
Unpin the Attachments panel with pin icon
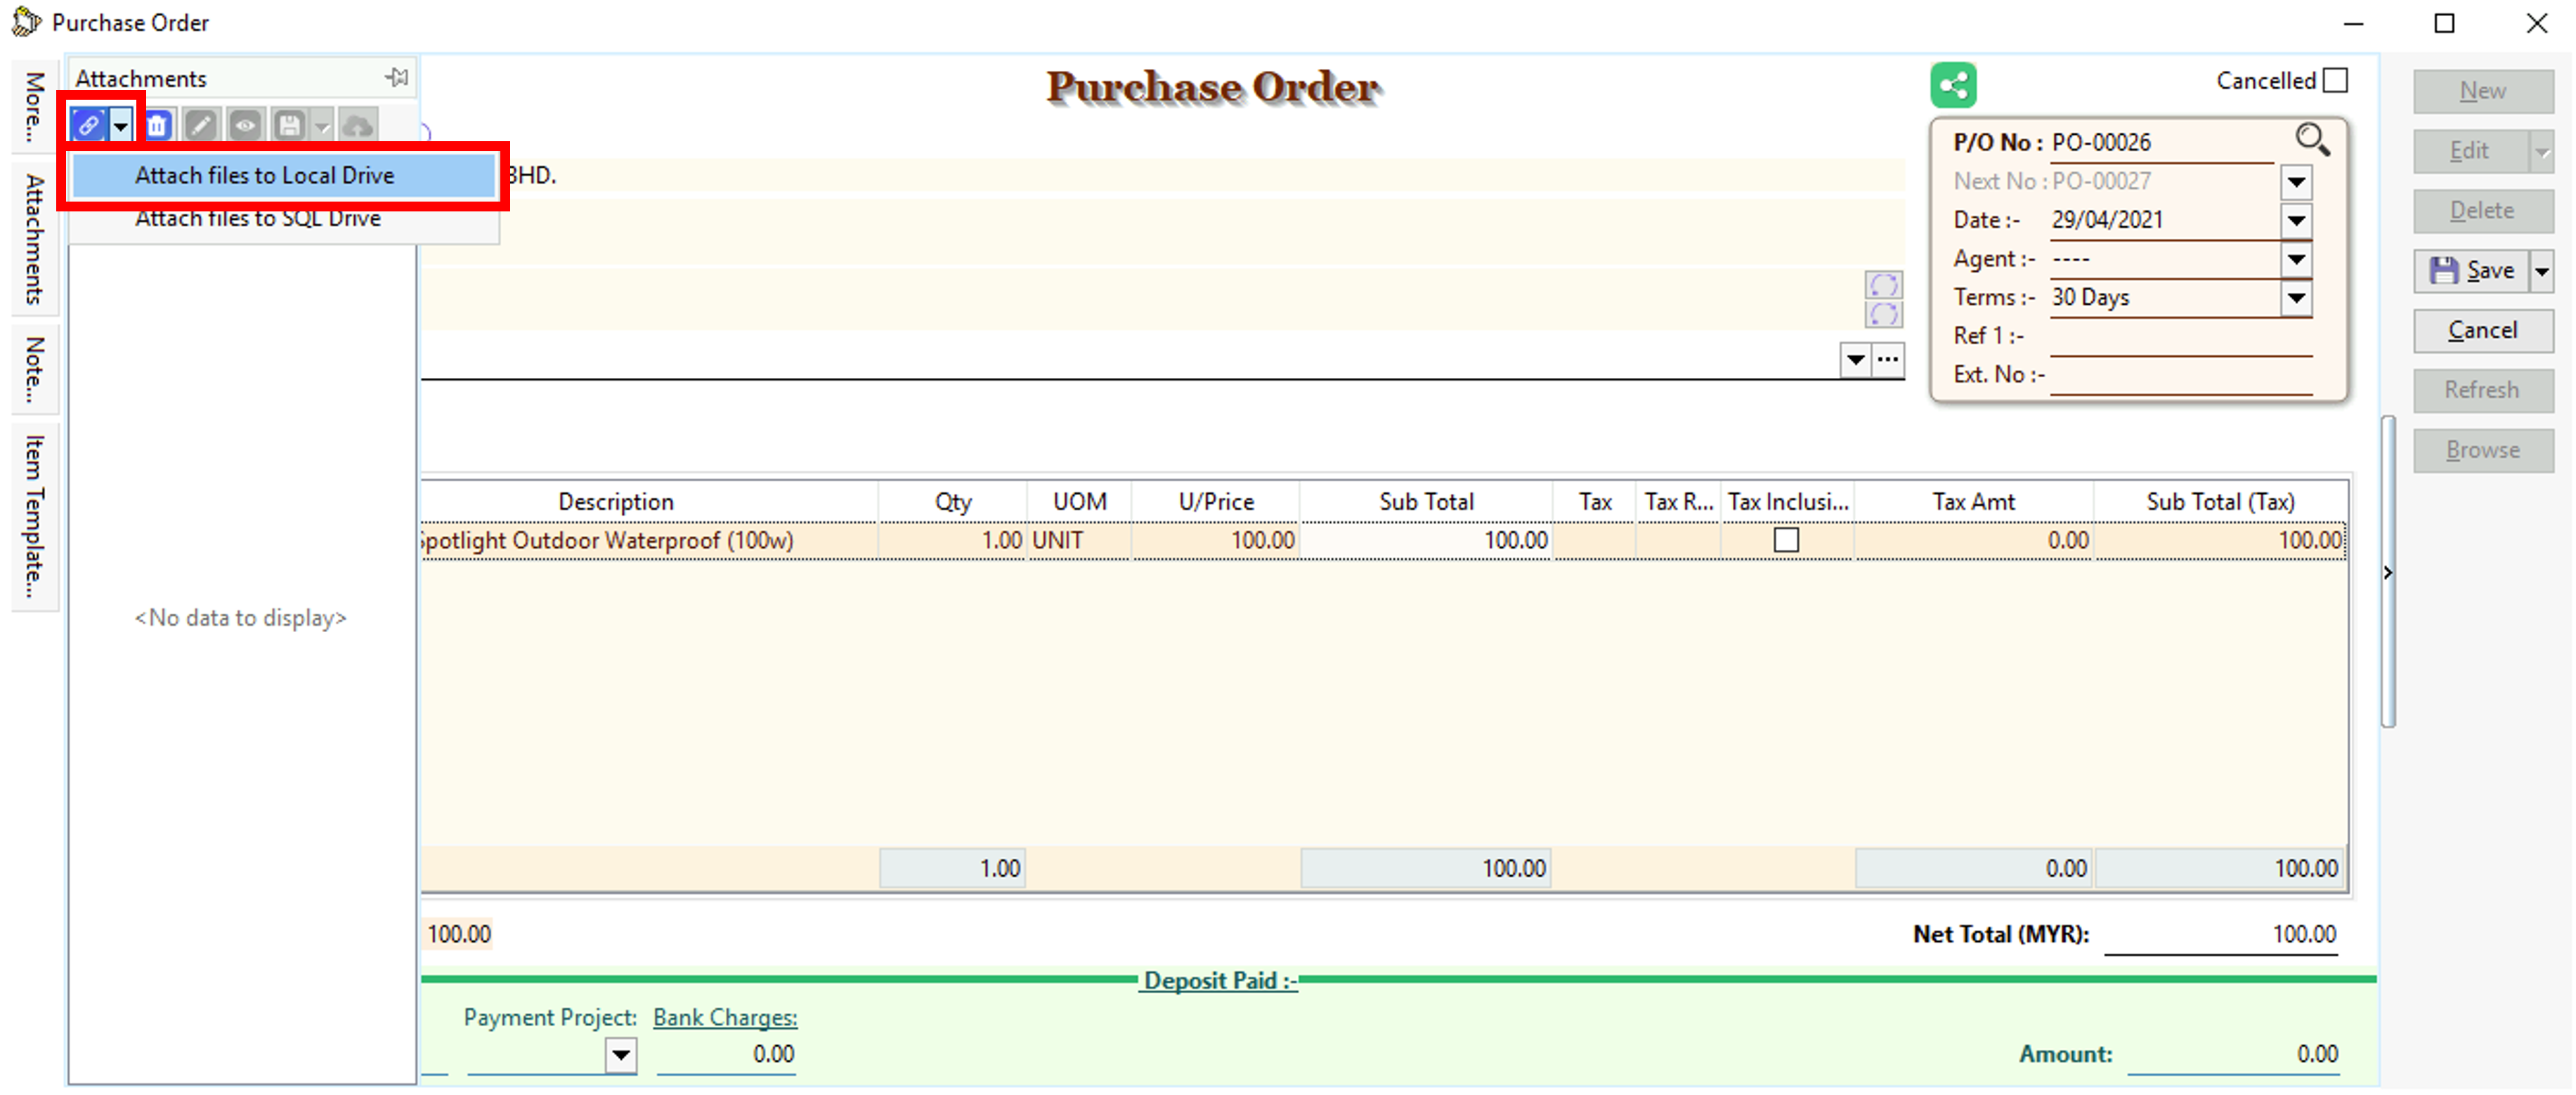(397, 77)
